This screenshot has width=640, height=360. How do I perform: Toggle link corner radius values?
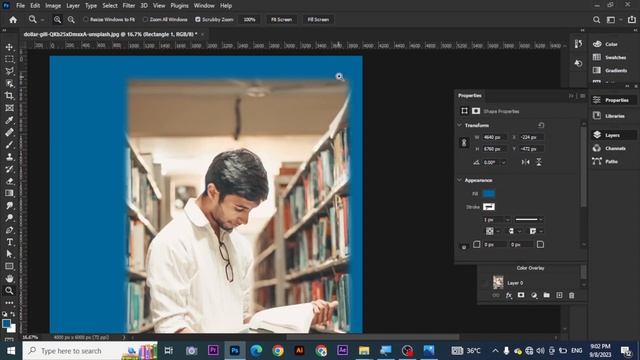coord(464,247)
